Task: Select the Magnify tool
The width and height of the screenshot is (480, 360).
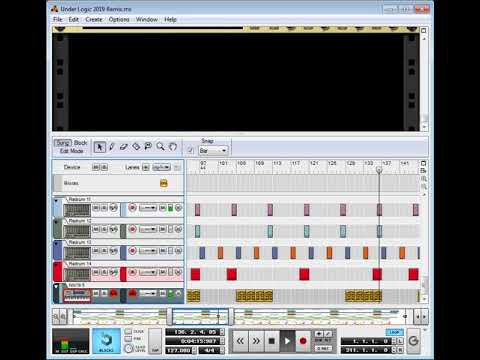Action: [160, 147]
